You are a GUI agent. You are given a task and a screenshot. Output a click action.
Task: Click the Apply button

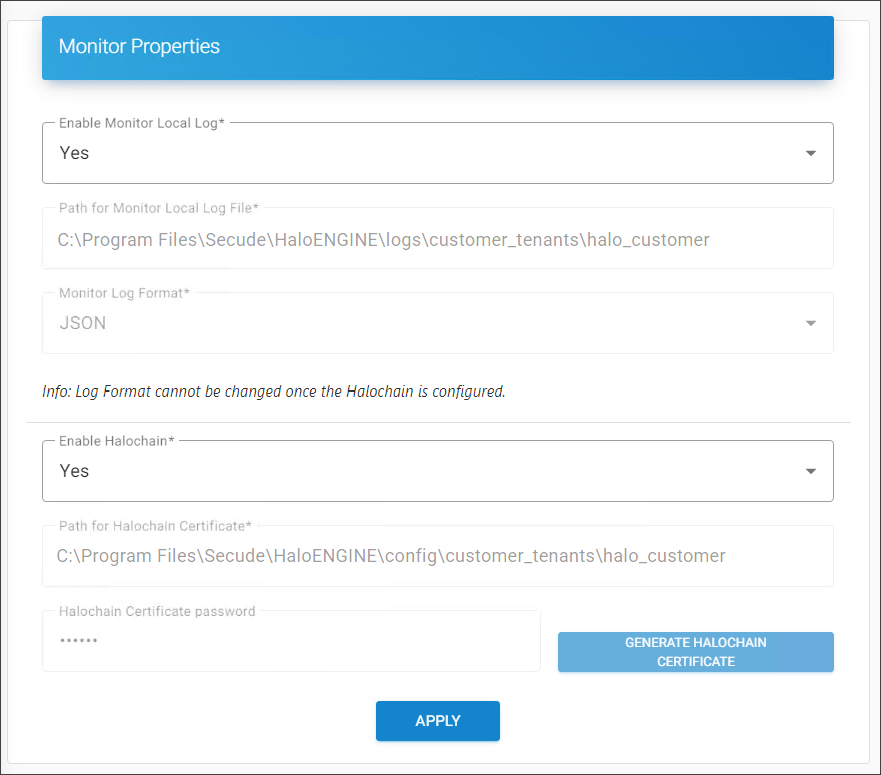tap(437, 720)
